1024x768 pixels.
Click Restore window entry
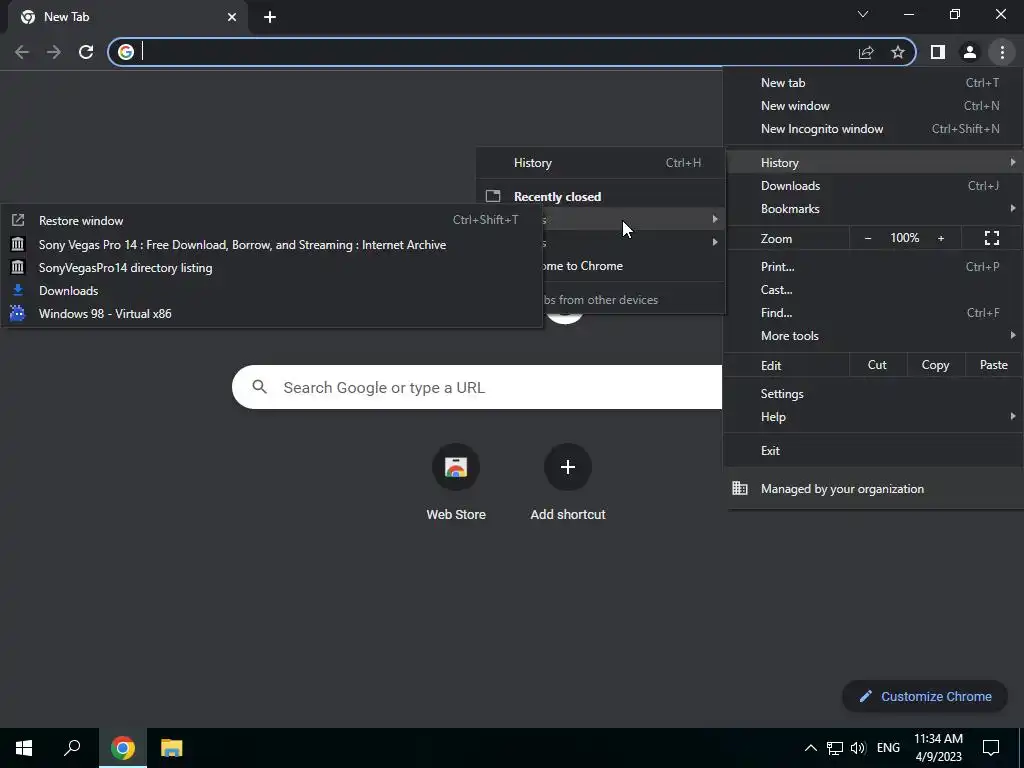pyautogui.click(x=272, y=221)
